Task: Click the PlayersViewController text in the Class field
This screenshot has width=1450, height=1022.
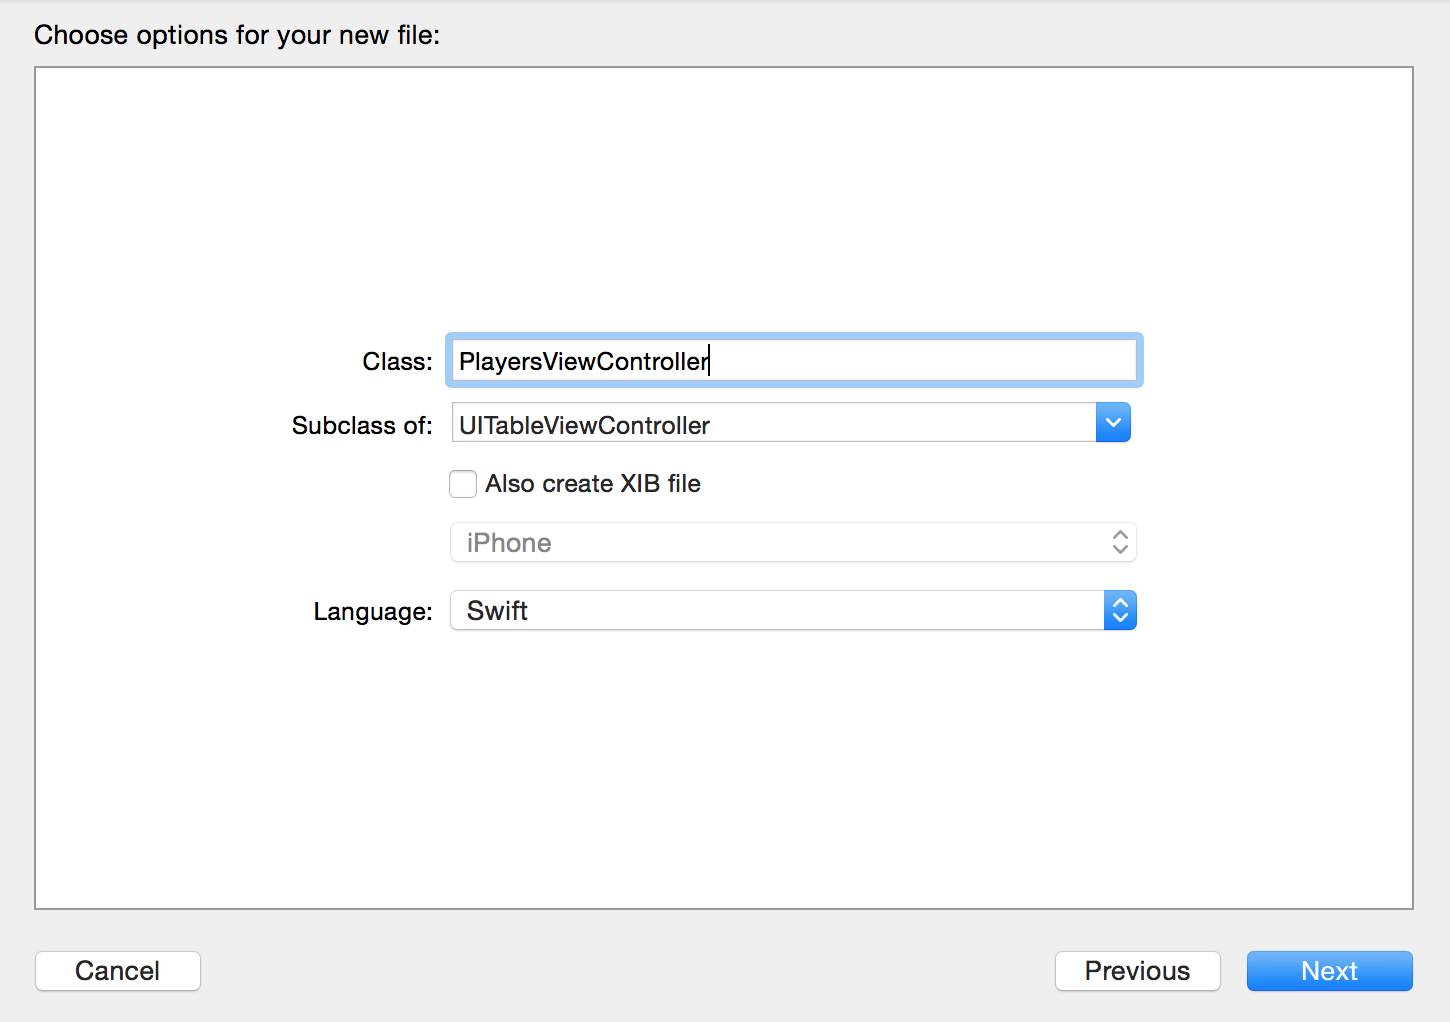Action: 583,361
